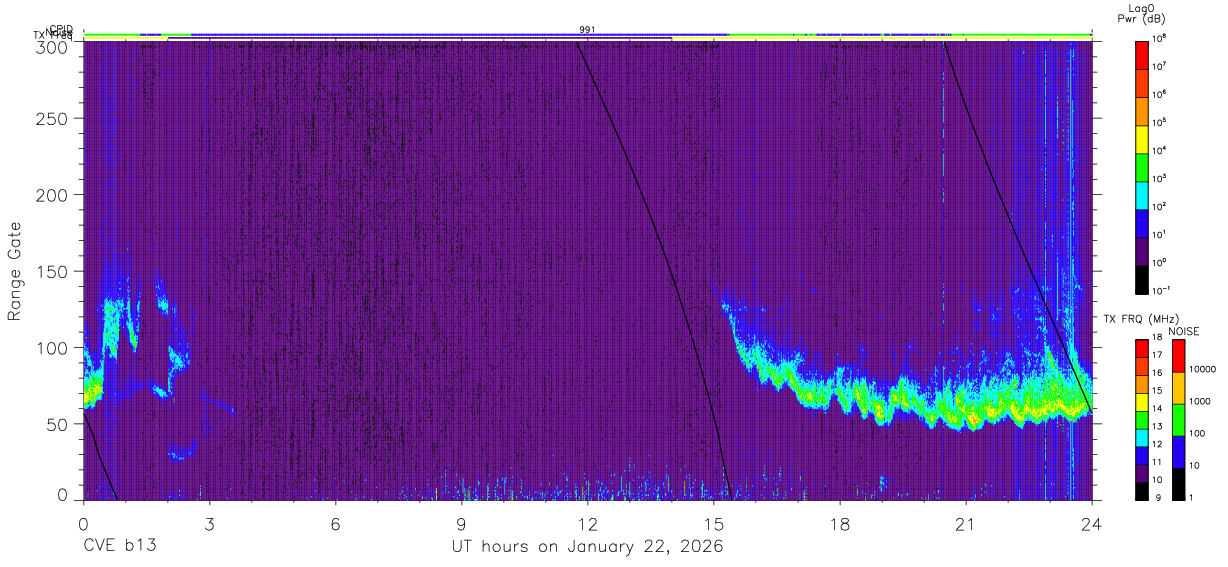This screenshot has width=1228, height=567.
Task: Click the '3' tick on the UT hours axis
Action: [x=209, y=523]
